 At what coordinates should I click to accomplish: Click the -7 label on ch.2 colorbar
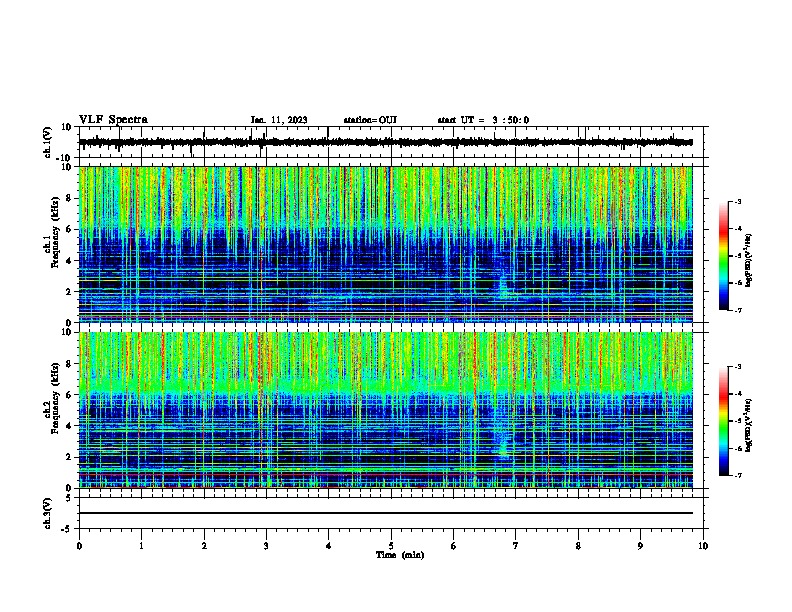(737, 475)
